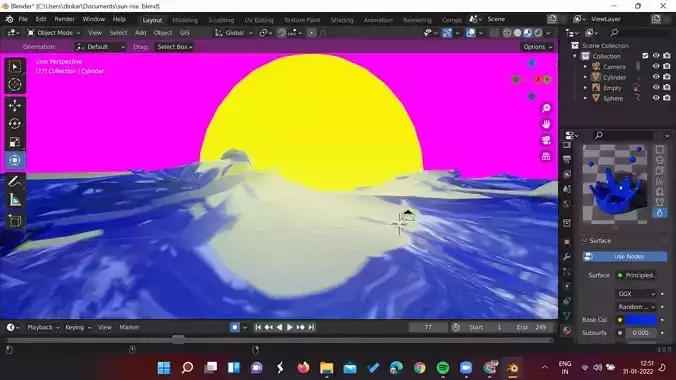676x380 pixels.
Task: Hide the Cylinder object in viewport
Action: (x=656, y=77)
